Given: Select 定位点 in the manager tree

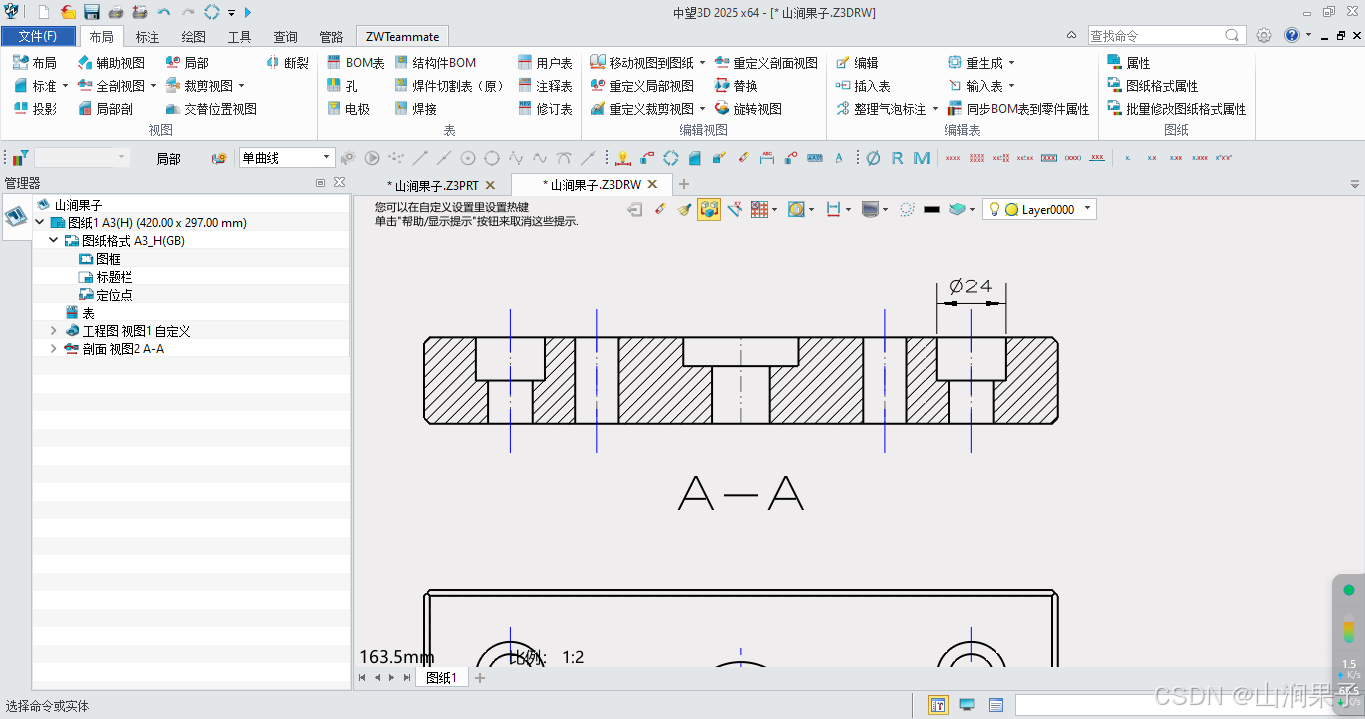Looking at the screenshot, I should tap(113, 295).
